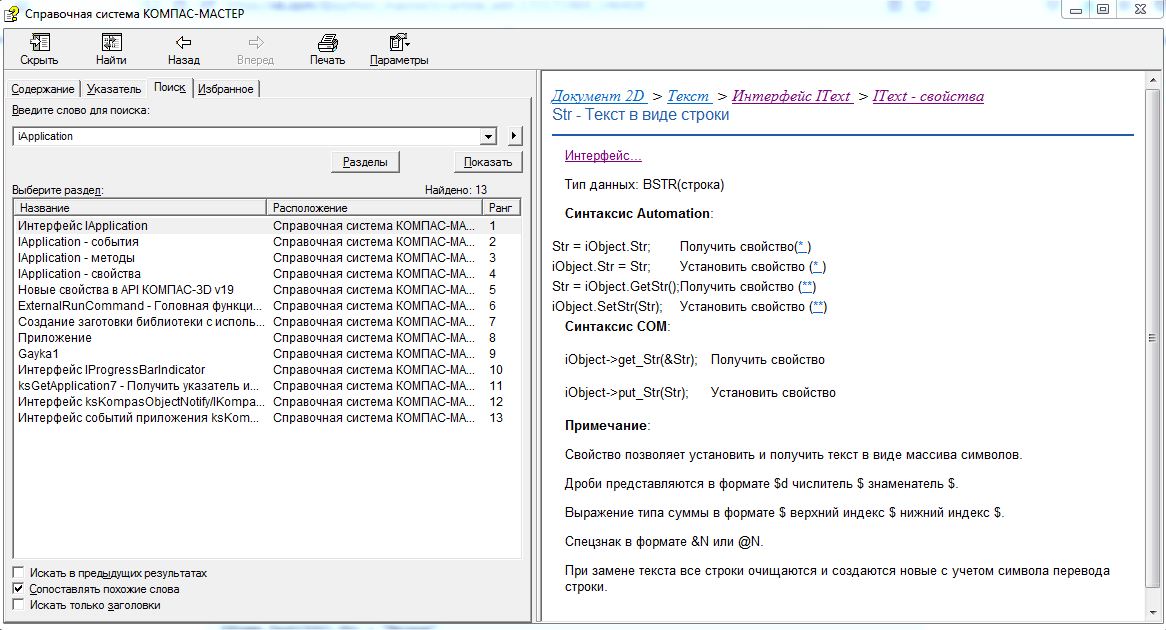Viewport: 1166px width, 630px height.
Task: Maximize the help window
Action: click(x=1104, y=10)
